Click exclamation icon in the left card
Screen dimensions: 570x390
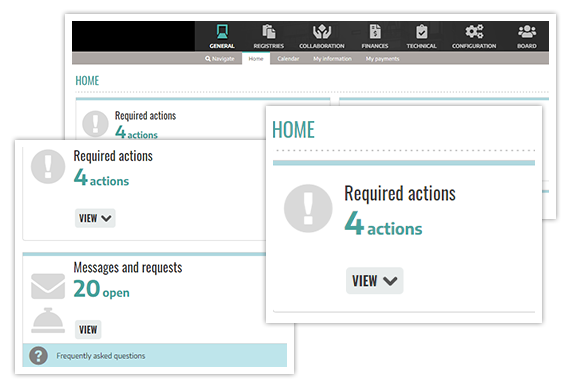coord(48,166)
